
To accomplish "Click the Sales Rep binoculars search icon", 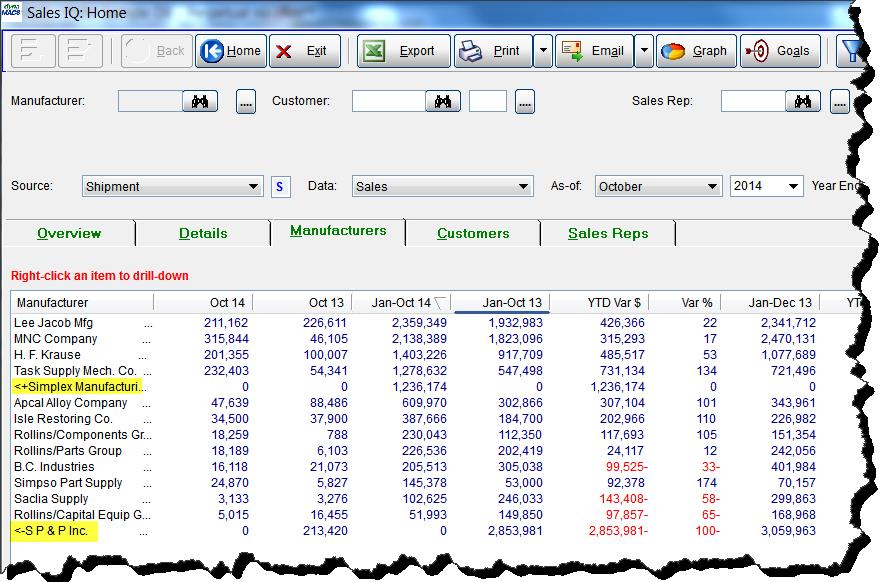I will pos(803,102).
